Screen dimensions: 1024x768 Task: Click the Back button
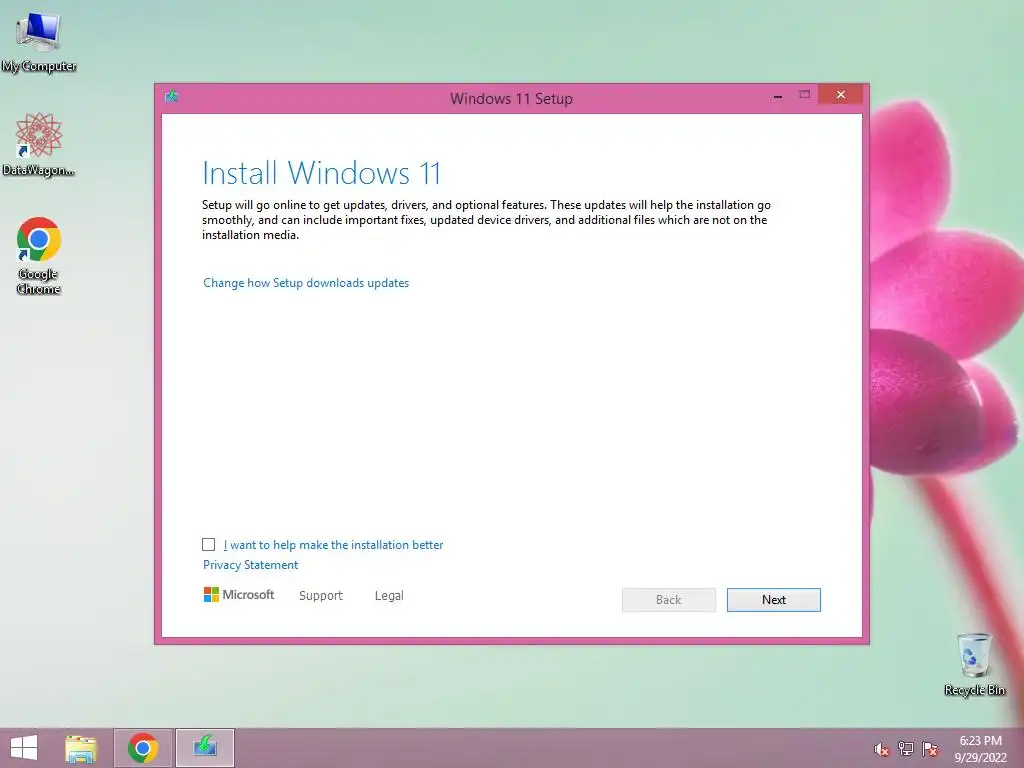coord(669,600)
